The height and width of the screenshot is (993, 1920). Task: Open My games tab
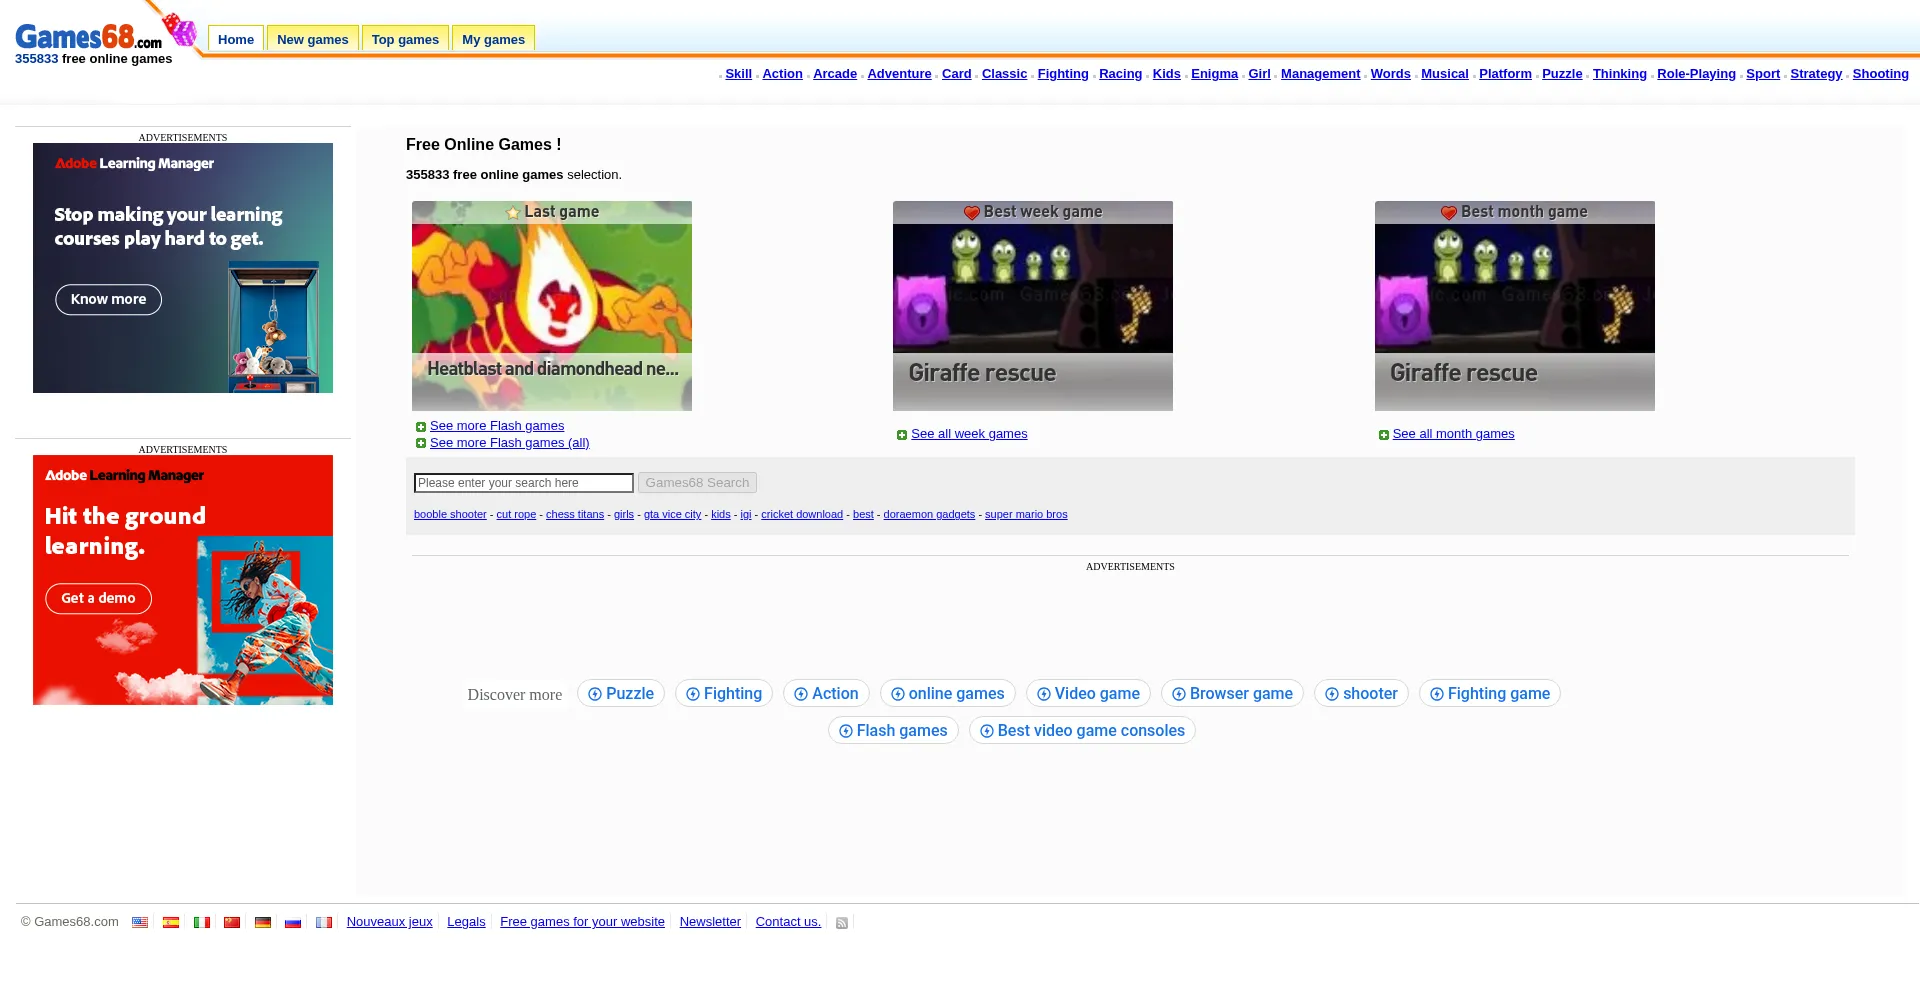pos(493,39)
